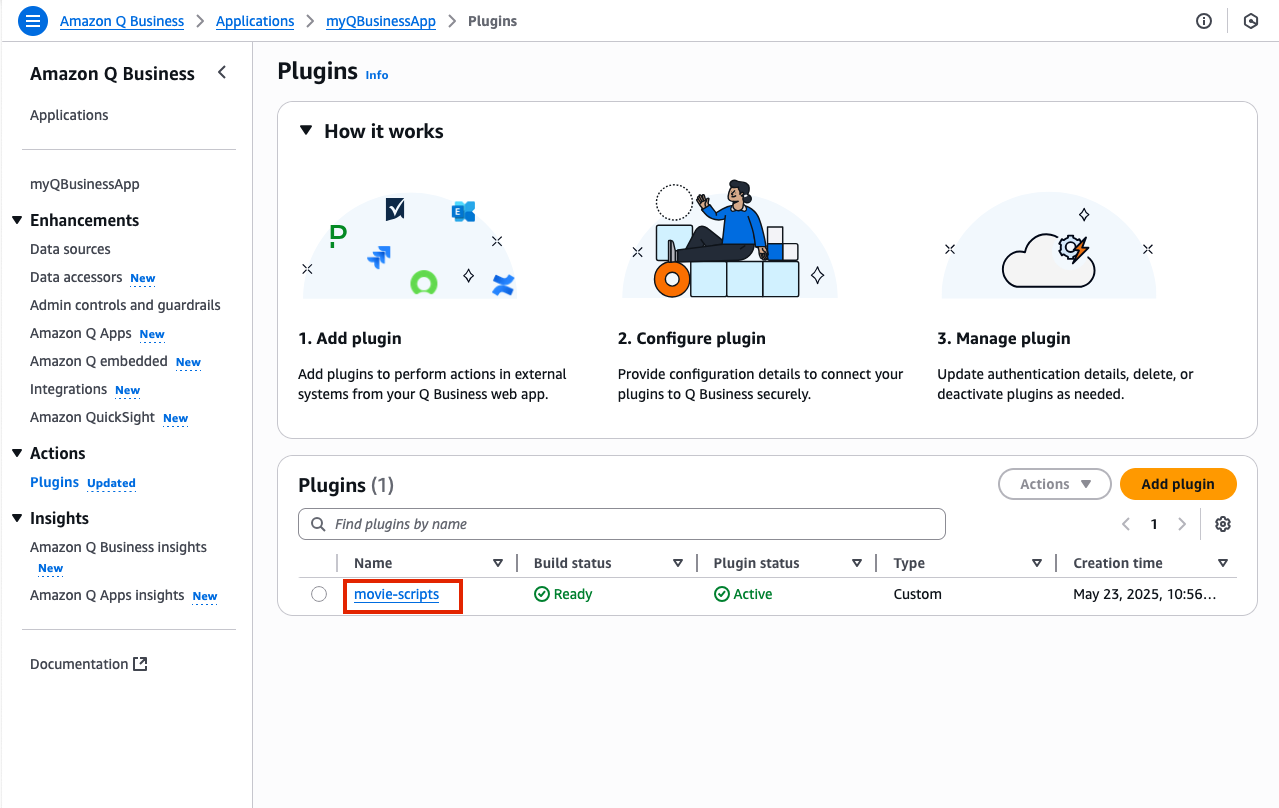Collapse the Amazon Q Business sidebar
The width and height of the screenshot is (1279, 808).
point(222,73)
